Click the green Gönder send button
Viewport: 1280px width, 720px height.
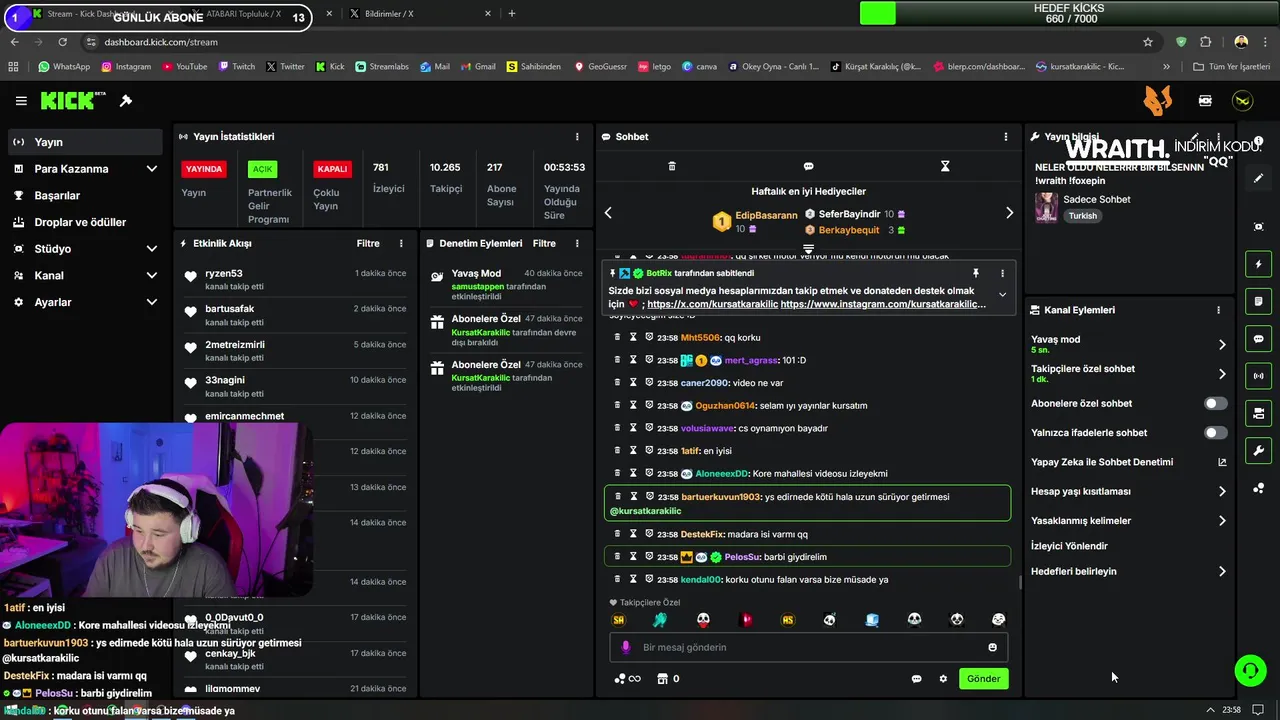[983, 679]
